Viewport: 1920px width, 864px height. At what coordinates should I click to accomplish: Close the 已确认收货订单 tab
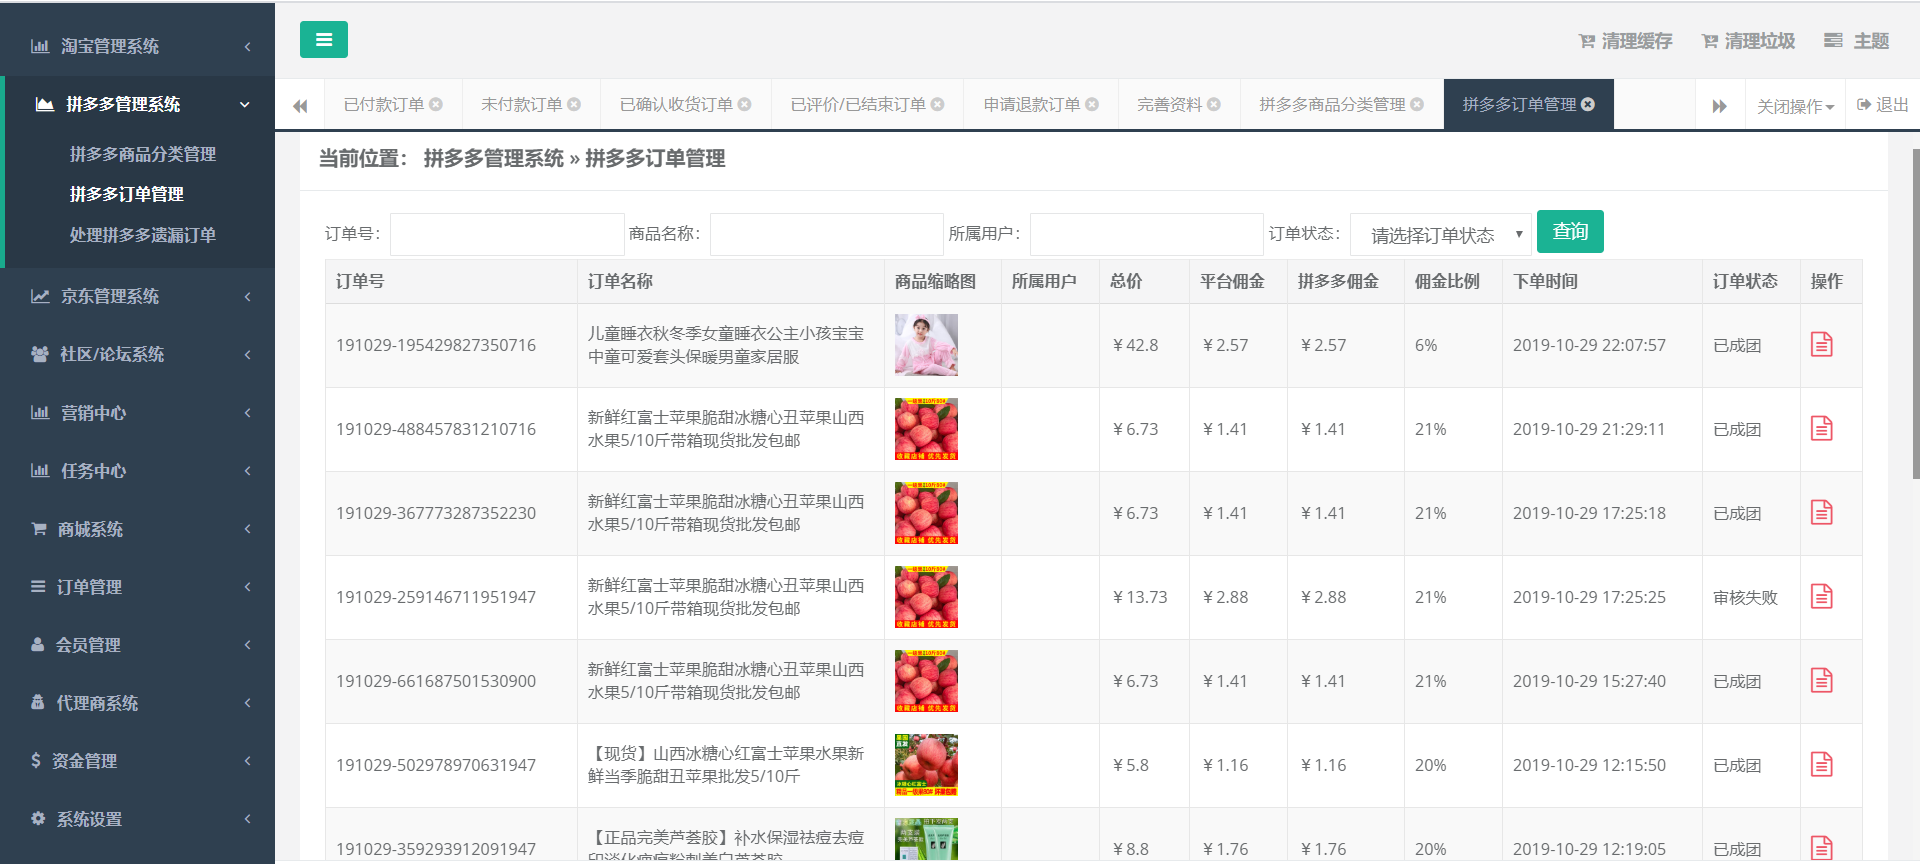pos(744,104)
